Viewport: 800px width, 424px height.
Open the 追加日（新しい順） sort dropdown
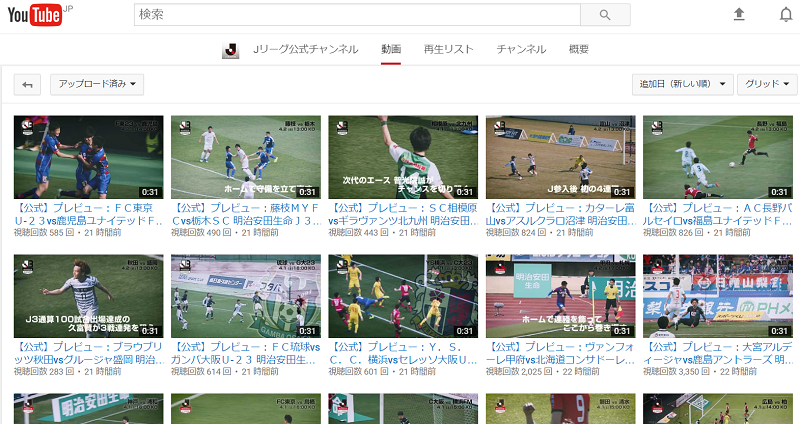tap(683, 85)
